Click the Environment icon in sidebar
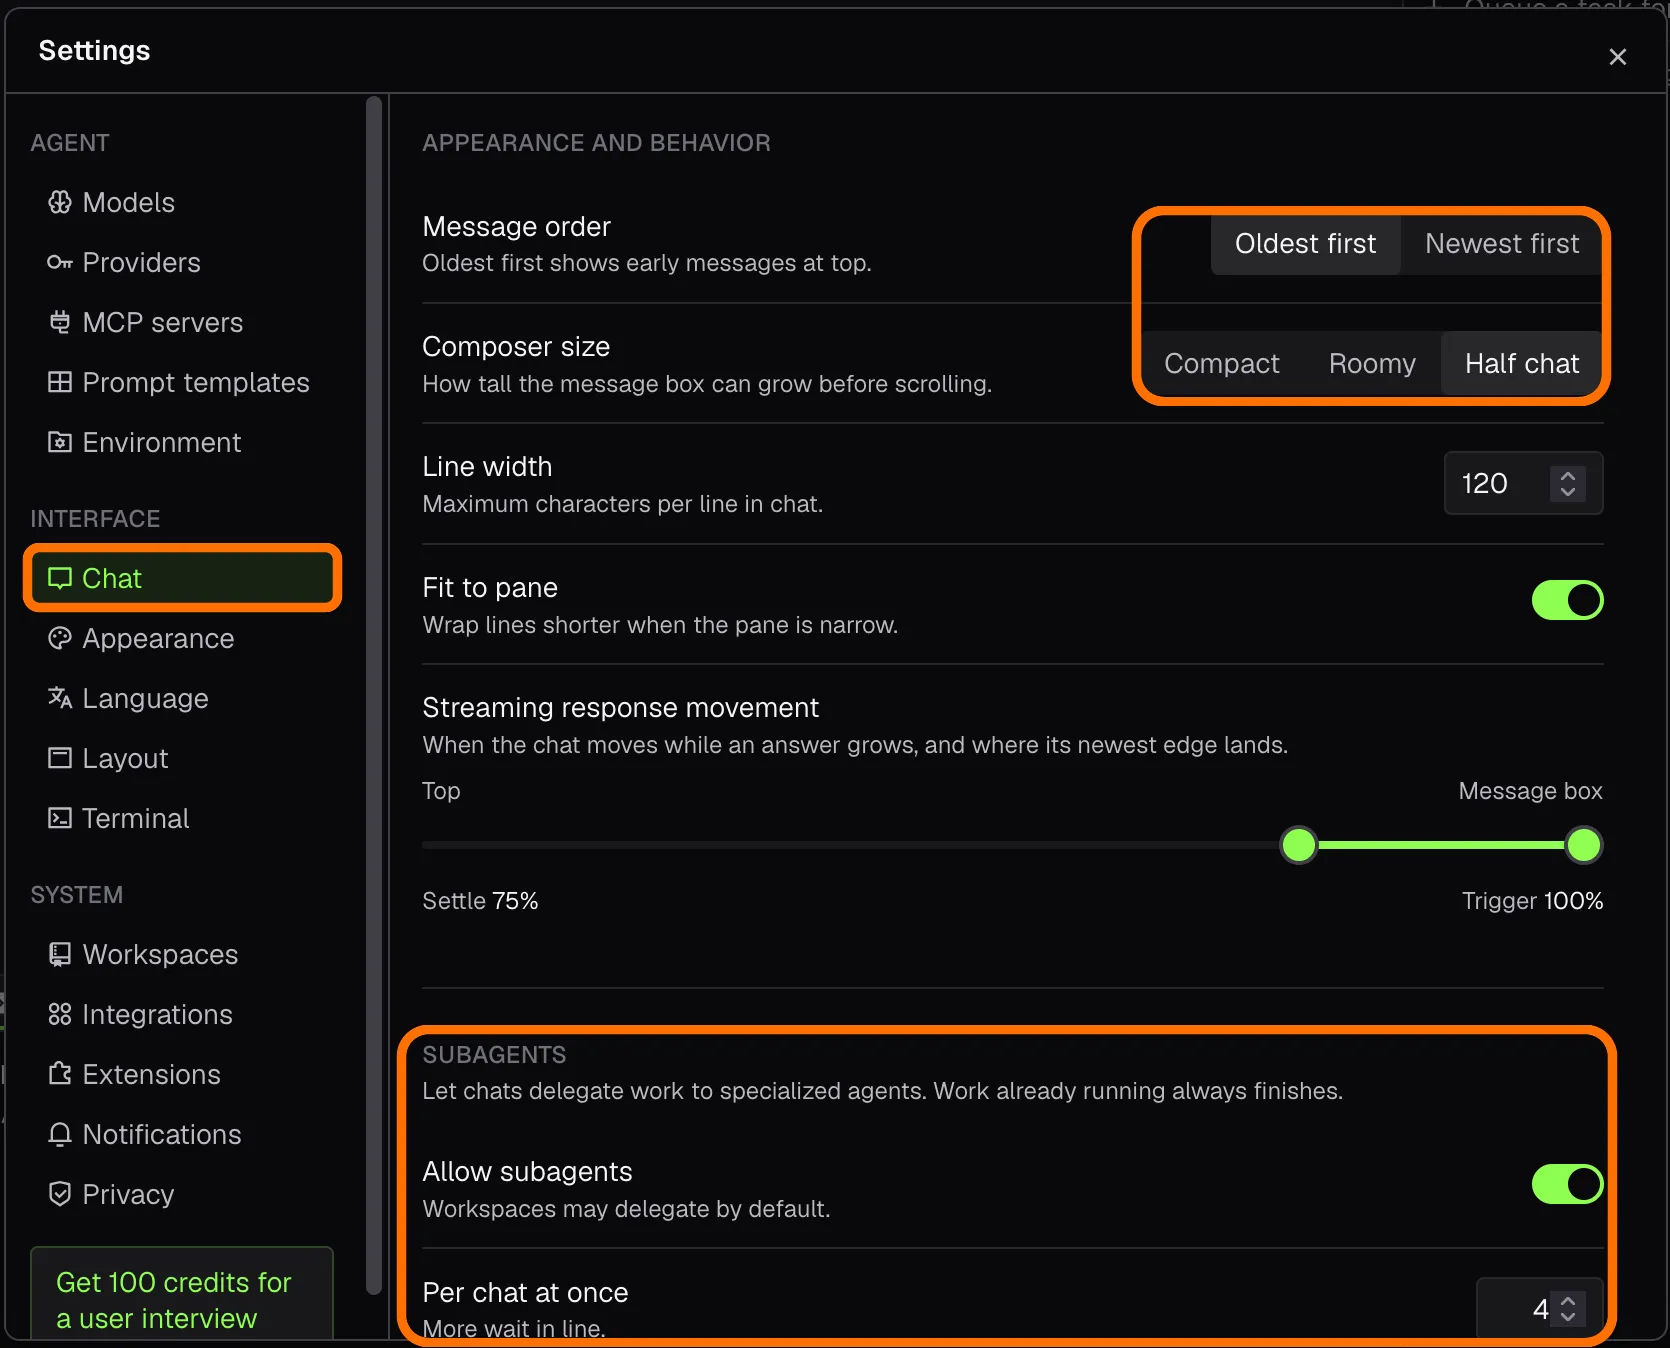Viewport: 1670px width, 1348px height. 60,443
